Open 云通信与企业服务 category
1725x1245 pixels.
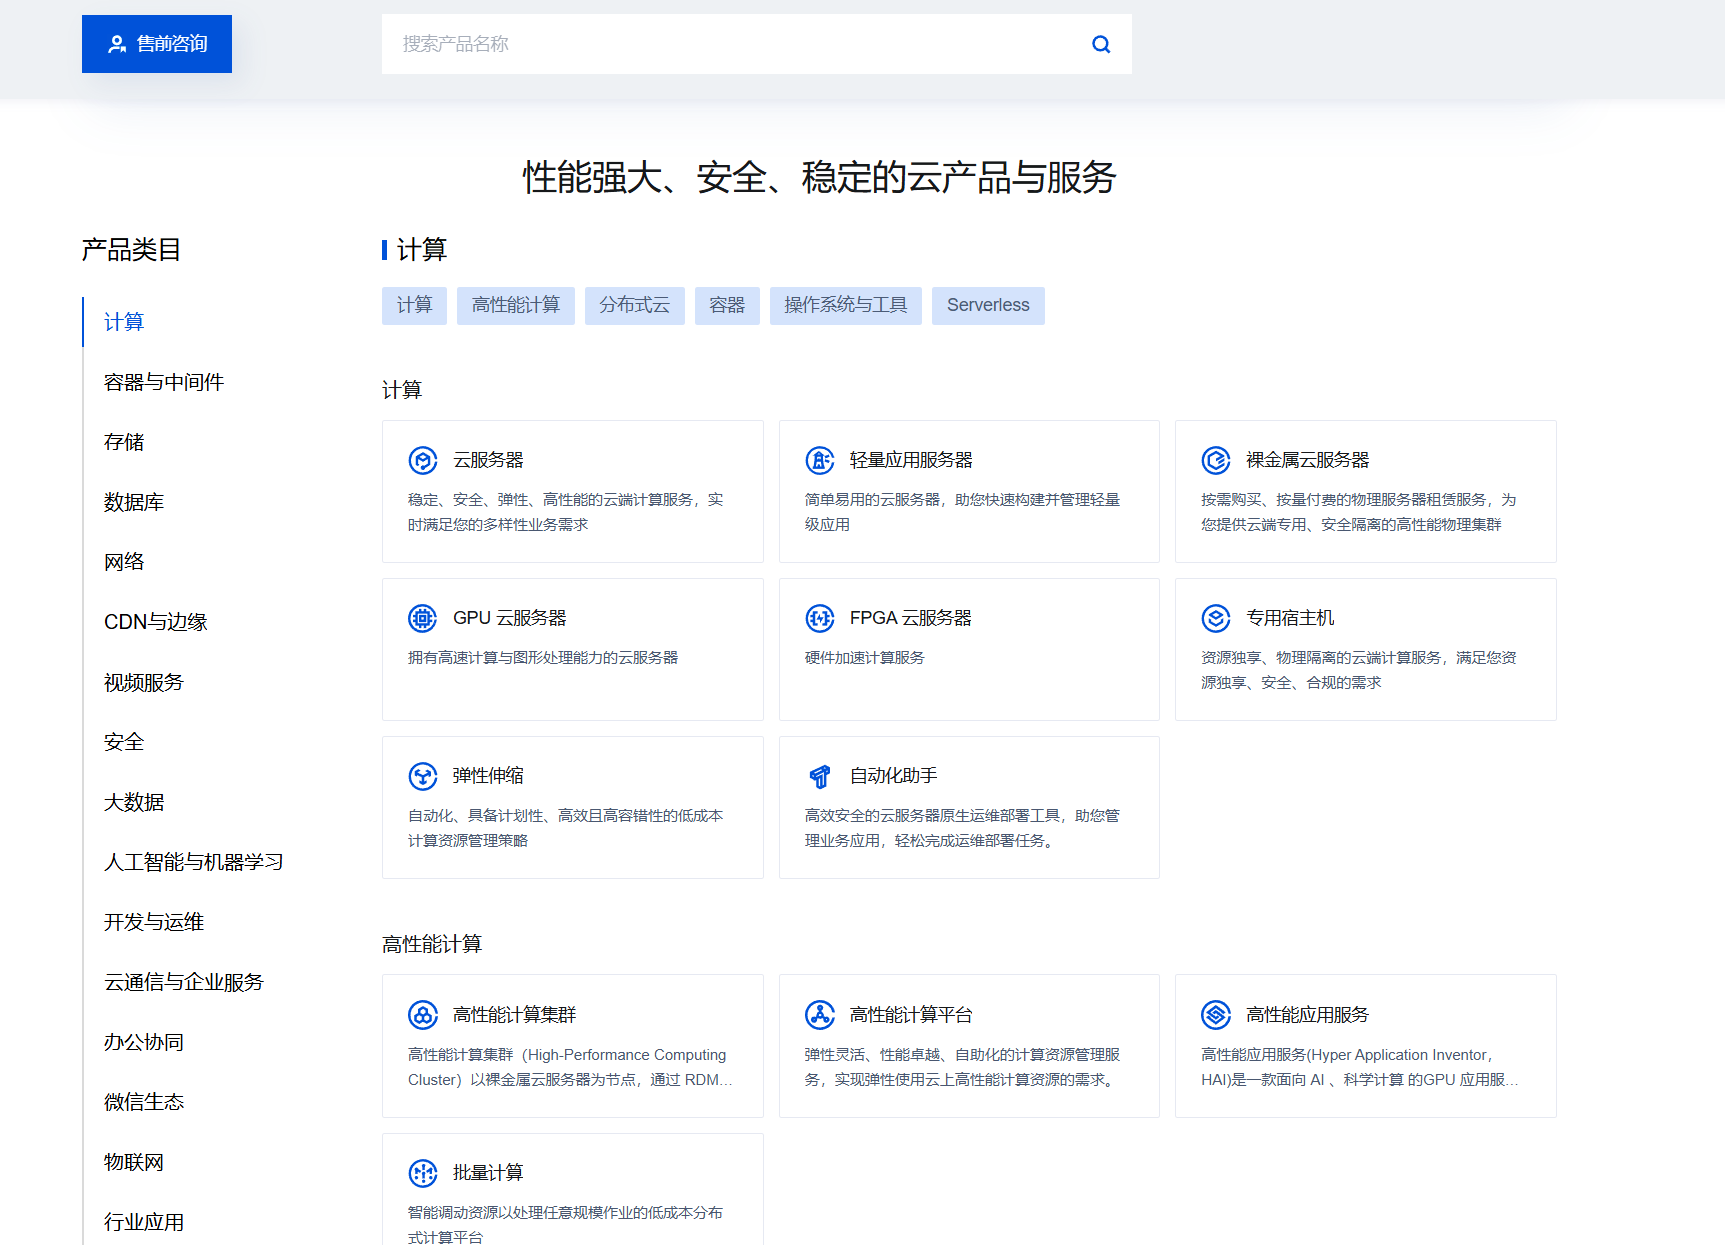tap(184, 982)
